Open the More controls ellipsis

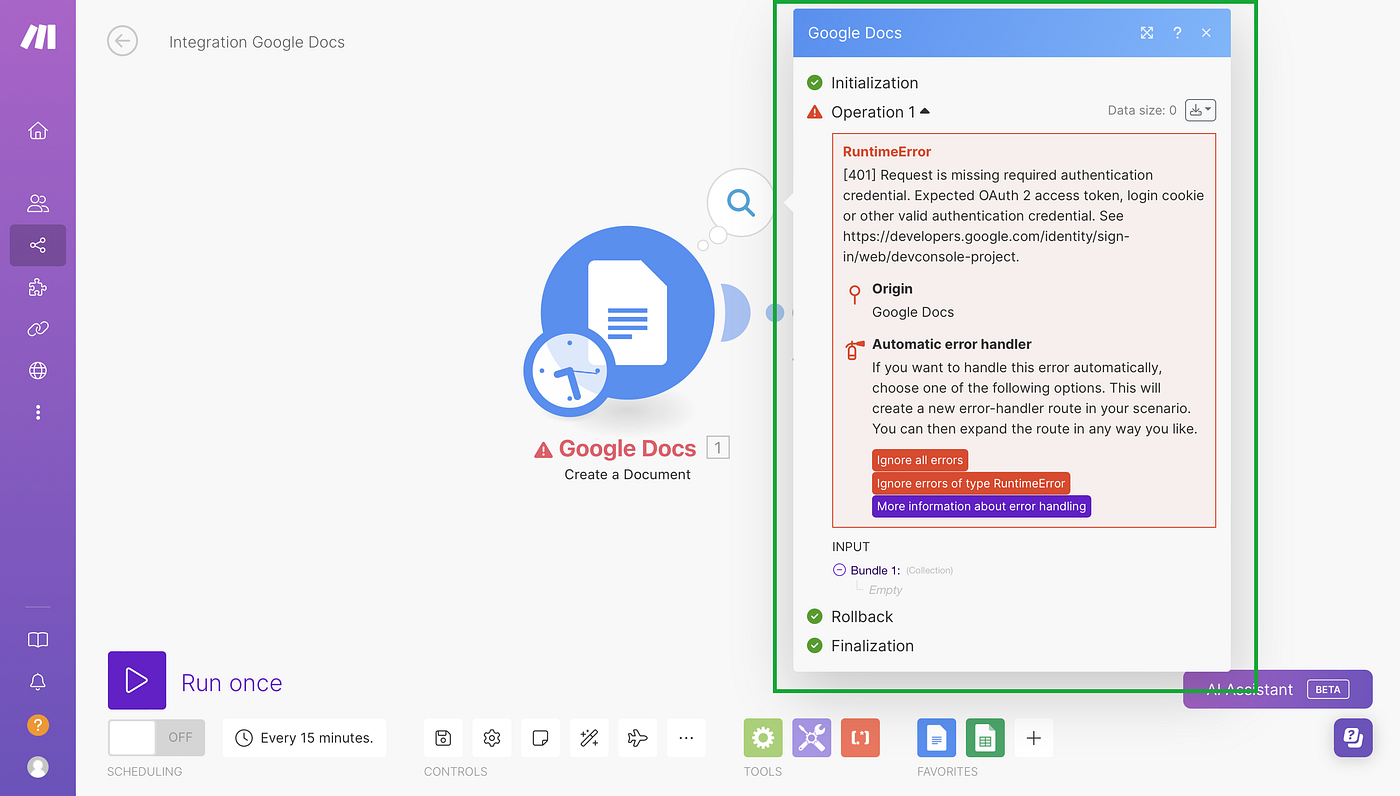tap(686, 738)
